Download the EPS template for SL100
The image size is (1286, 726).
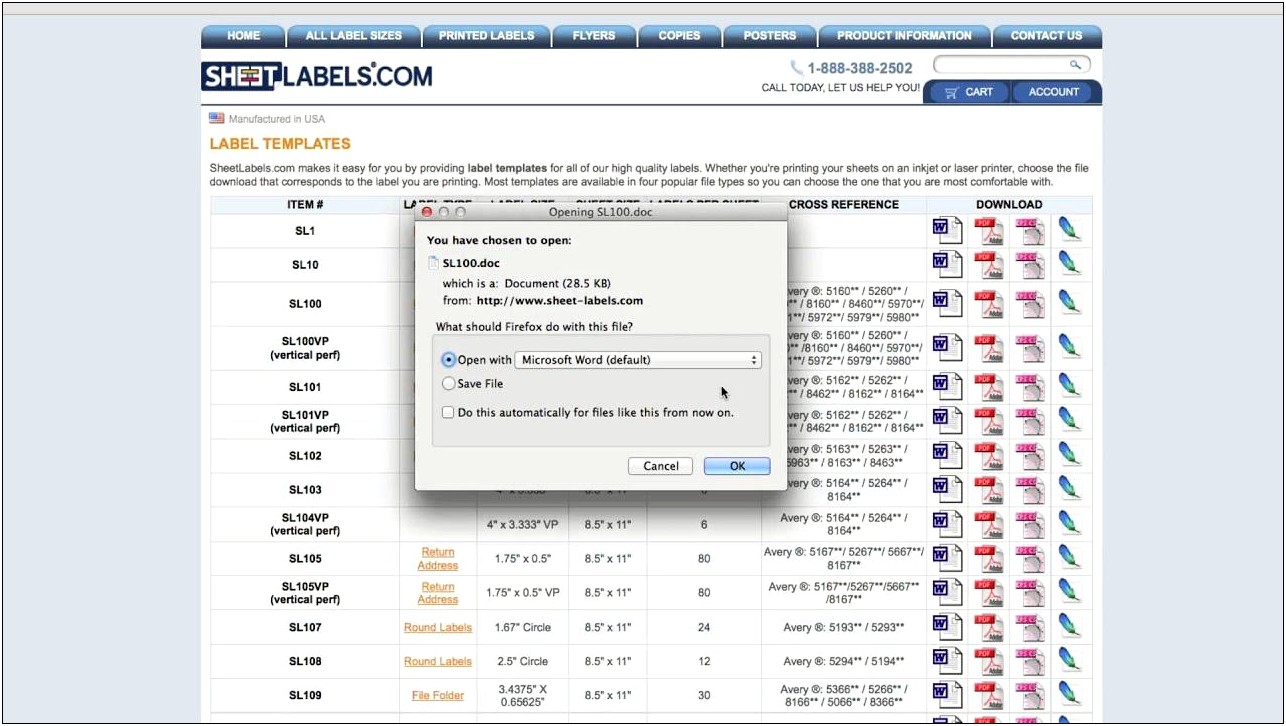click(1029, 303)
